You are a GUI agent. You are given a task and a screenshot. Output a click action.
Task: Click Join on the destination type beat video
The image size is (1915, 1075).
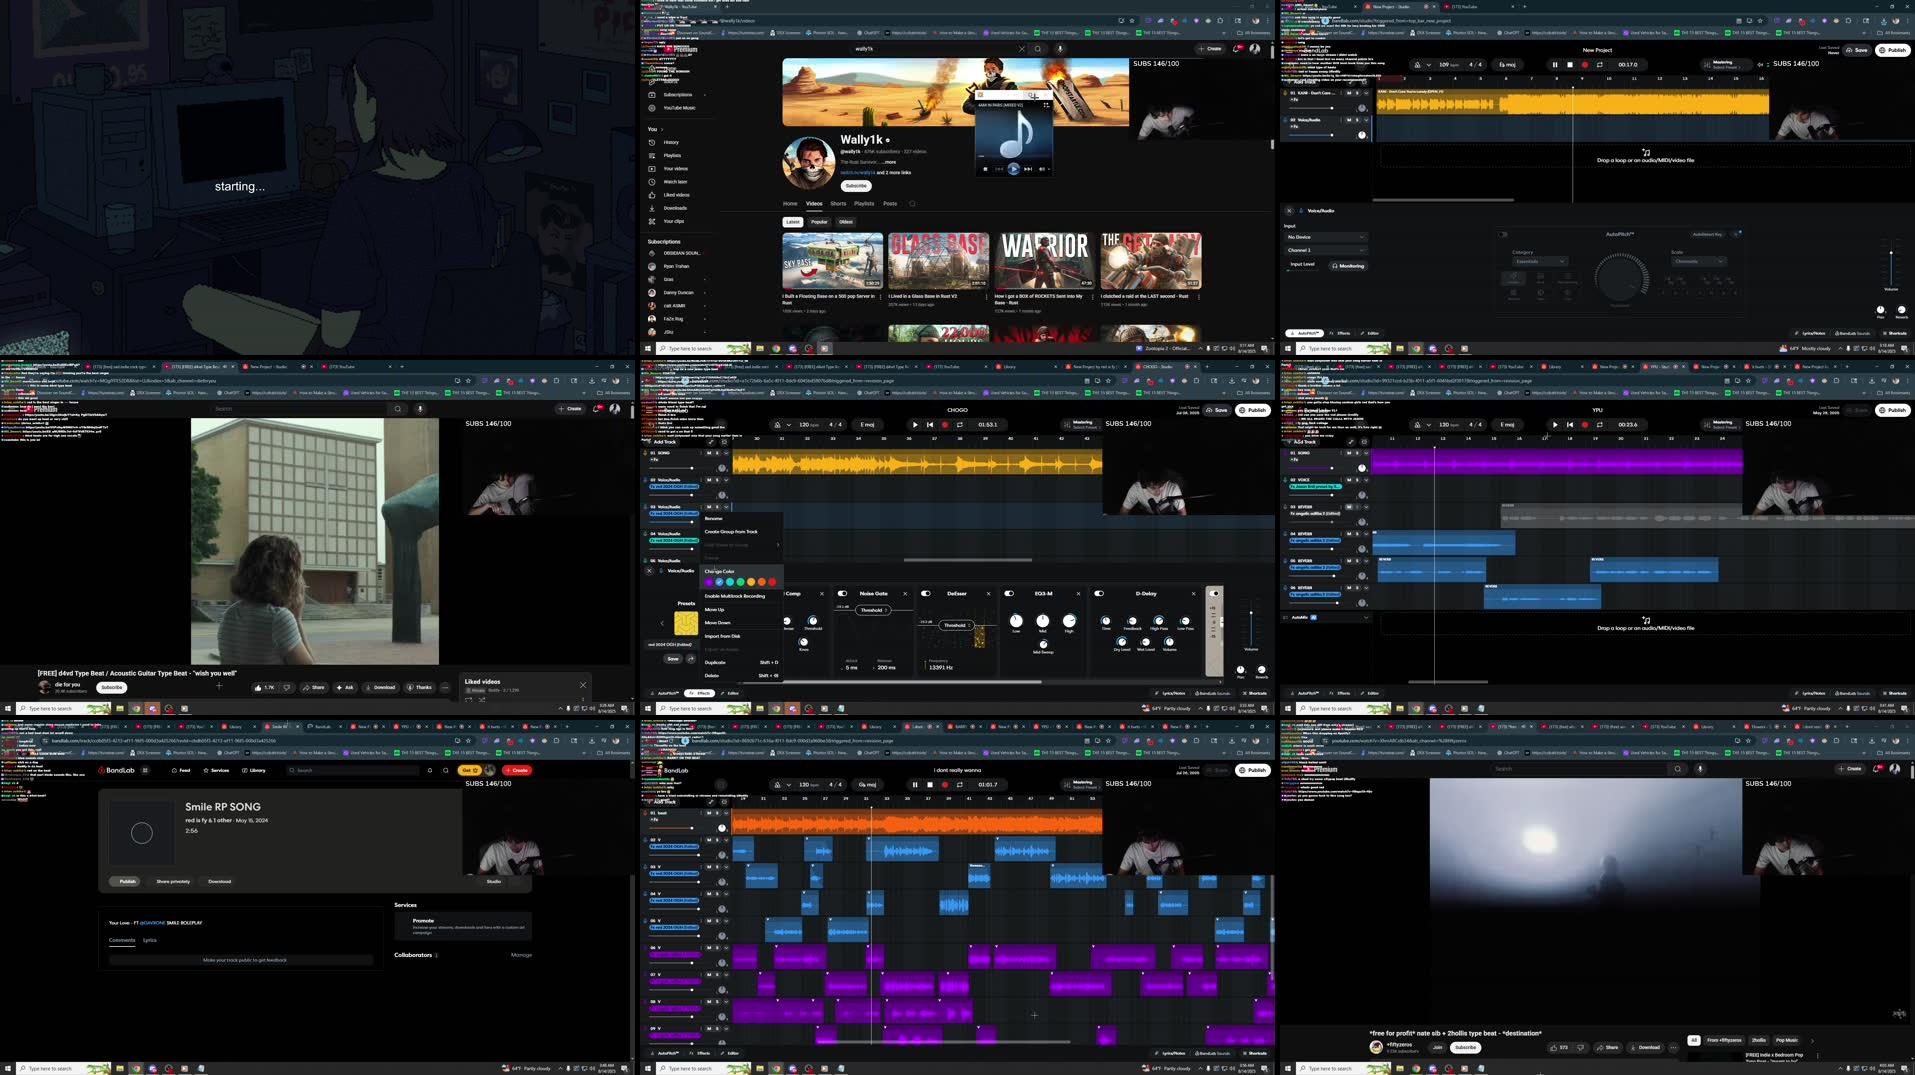tap(1438, 1047)
